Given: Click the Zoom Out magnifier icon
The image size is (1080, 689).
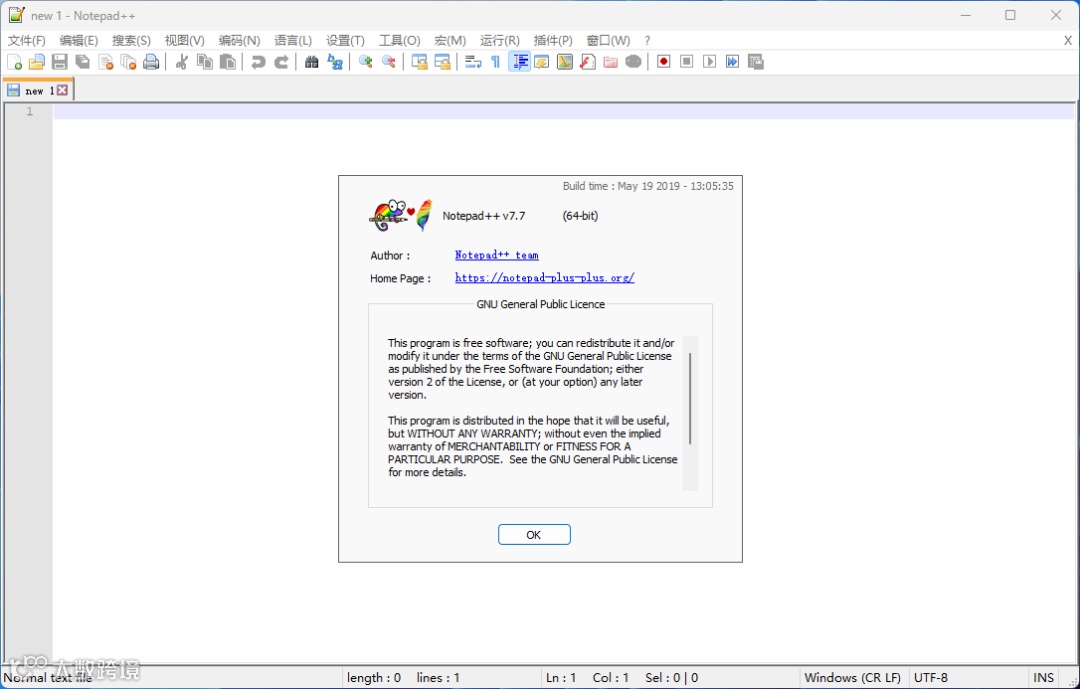Looking at the screenshot, I should pyautogui.click(x=388, y=62).
